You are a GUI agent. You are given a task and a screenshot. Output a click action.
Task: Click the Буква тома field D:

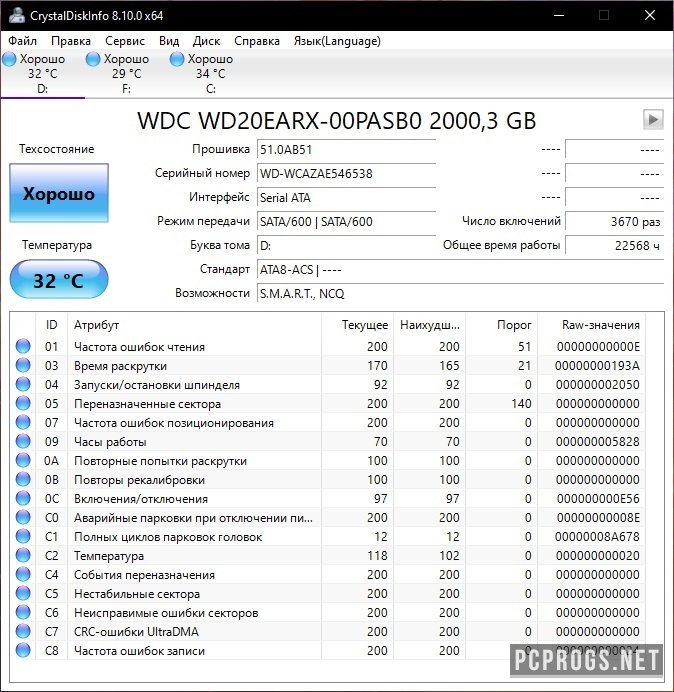346,245
